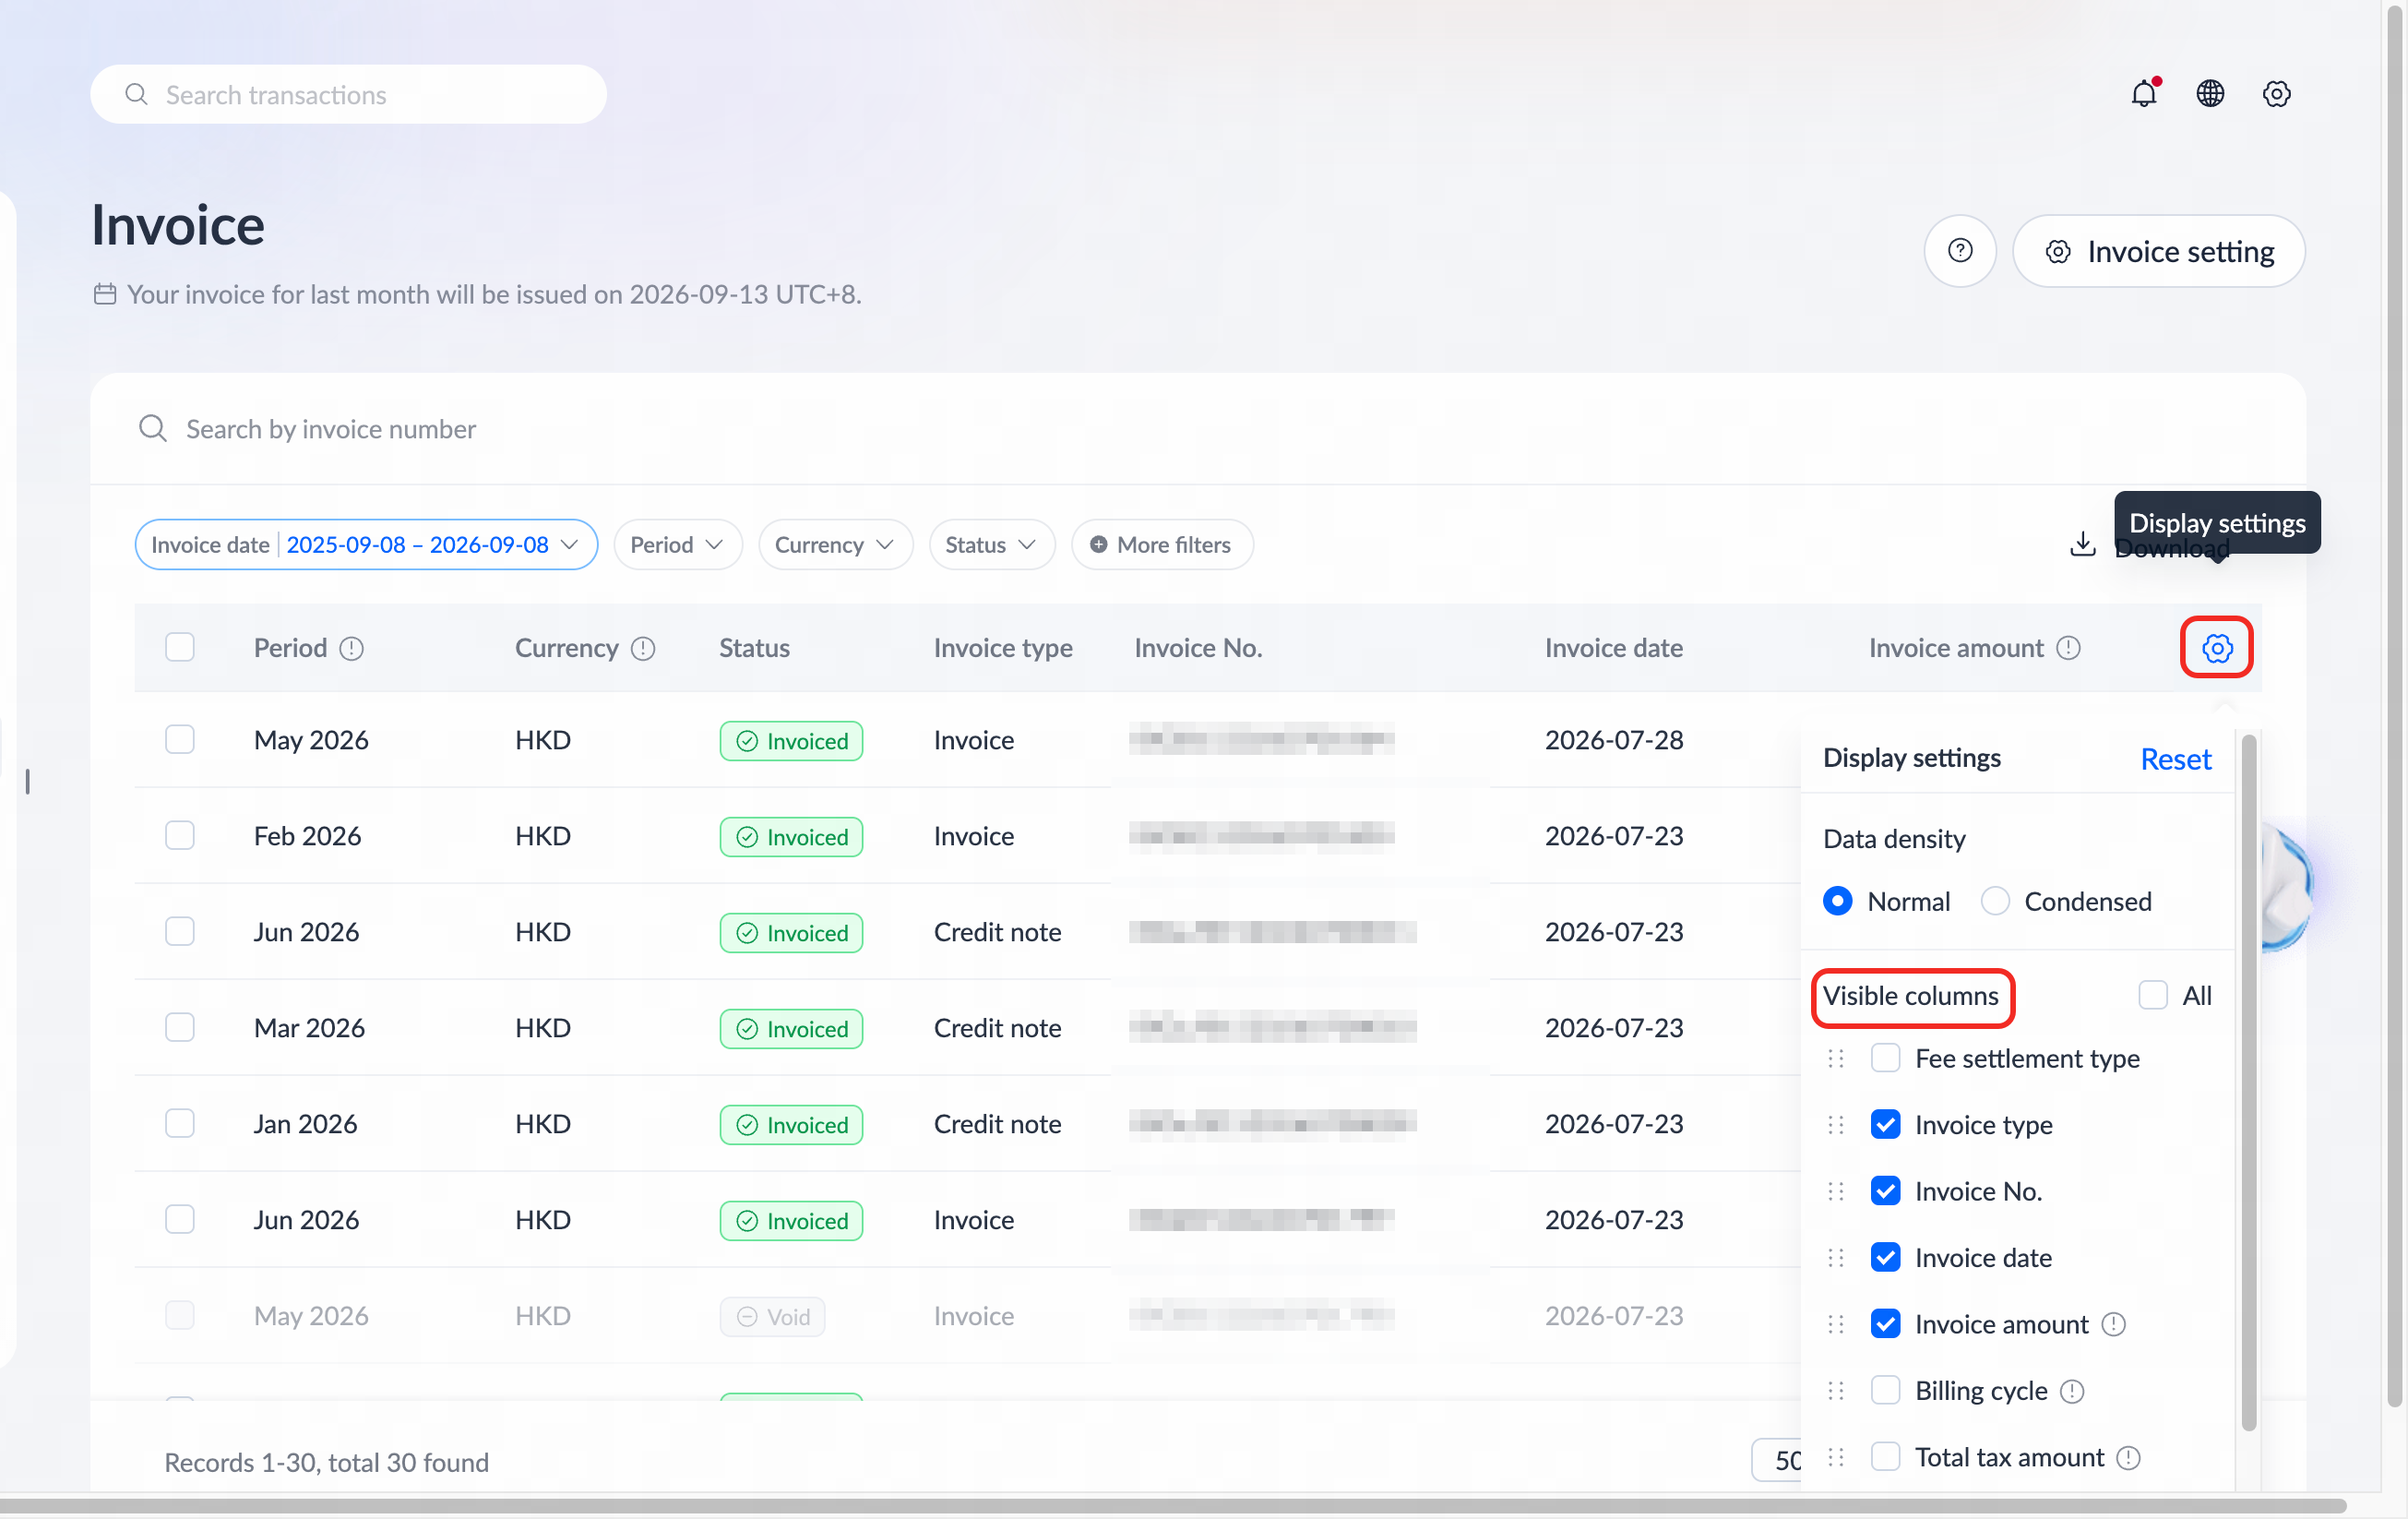The image size is (2408, 1519).
Task: Open Invoice date range filter
Action: click(x=366, y=545)
